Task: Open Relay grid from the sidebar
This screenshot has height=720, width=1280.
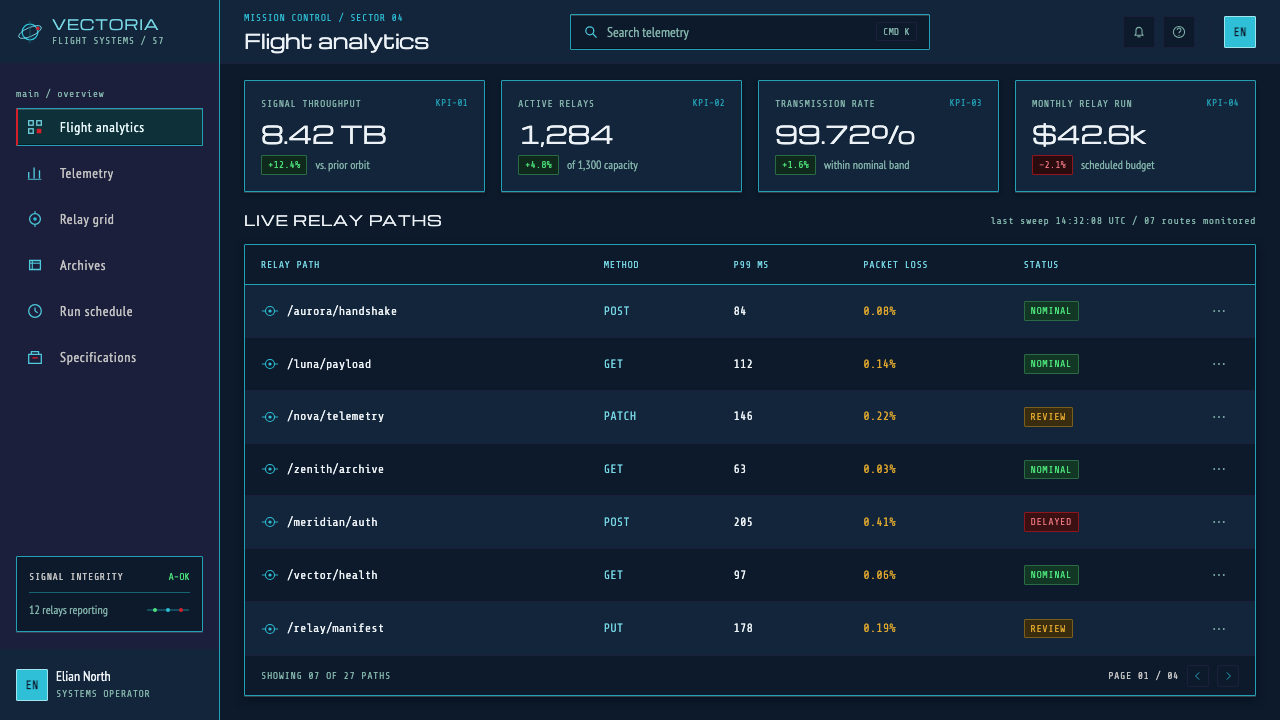Action: 110,219
